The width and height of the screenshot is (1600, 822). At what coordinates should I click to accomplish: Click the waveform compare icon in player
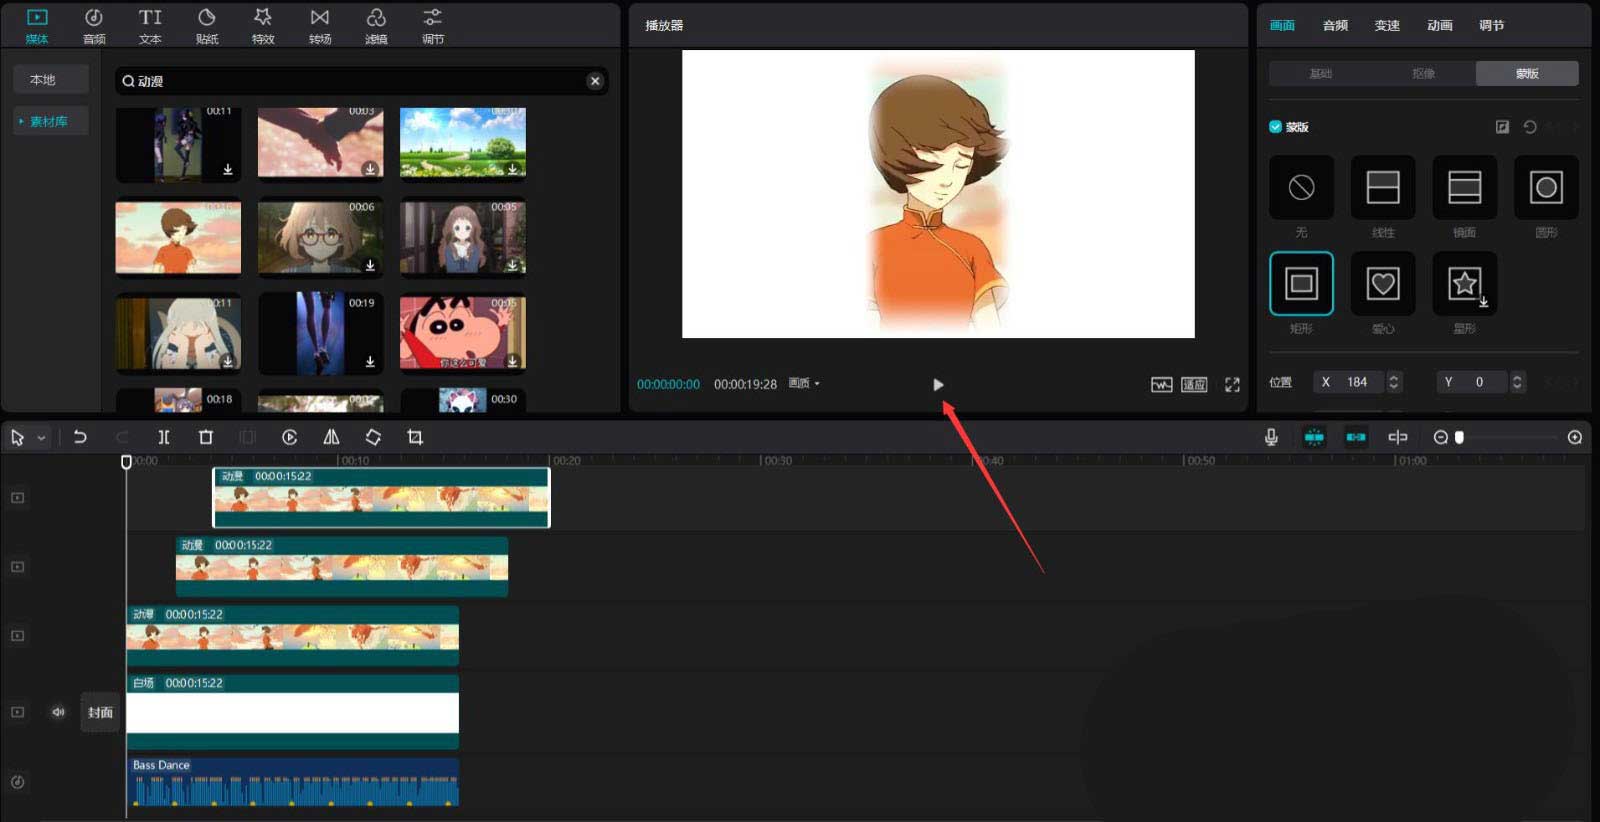tap(1161, 385)
